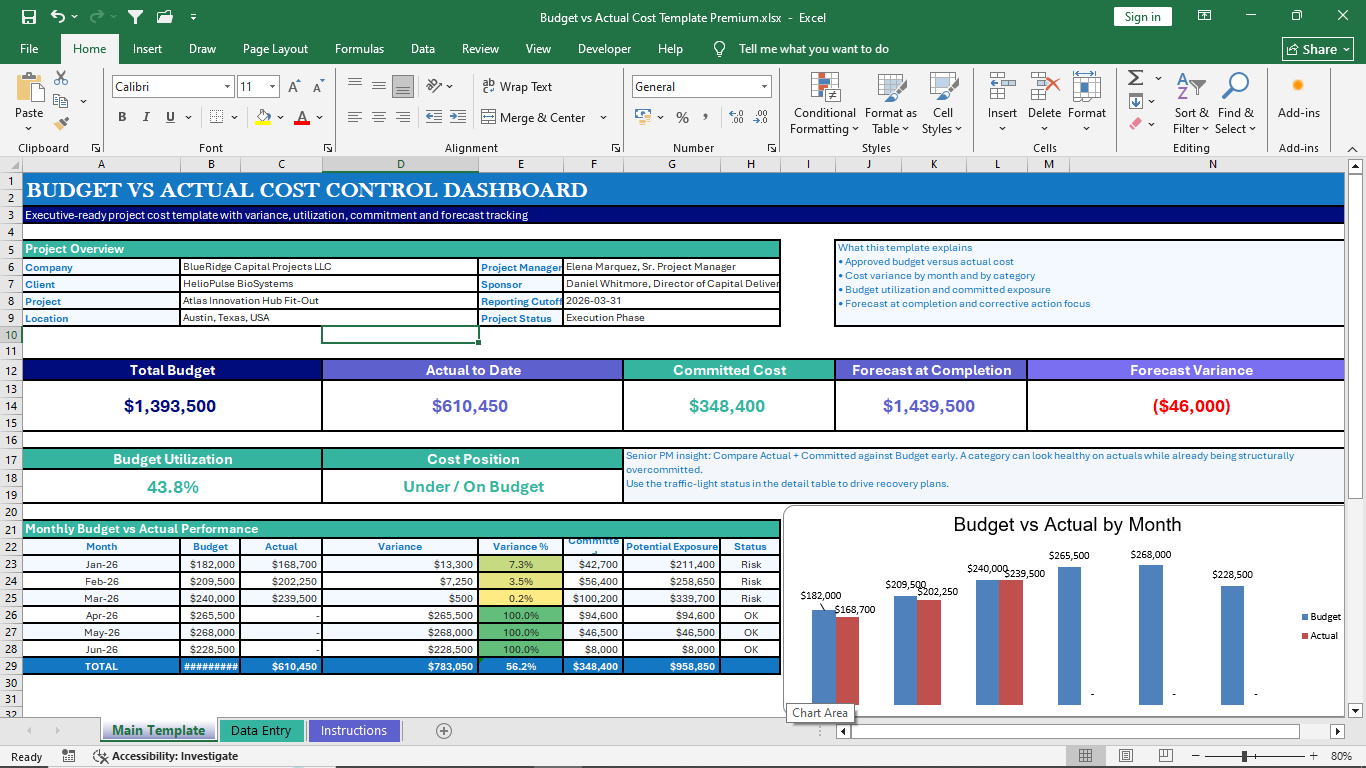This screenshot has height=768, width=1366.
Task: Apply yellow fill color bucket
Action: 263,117
